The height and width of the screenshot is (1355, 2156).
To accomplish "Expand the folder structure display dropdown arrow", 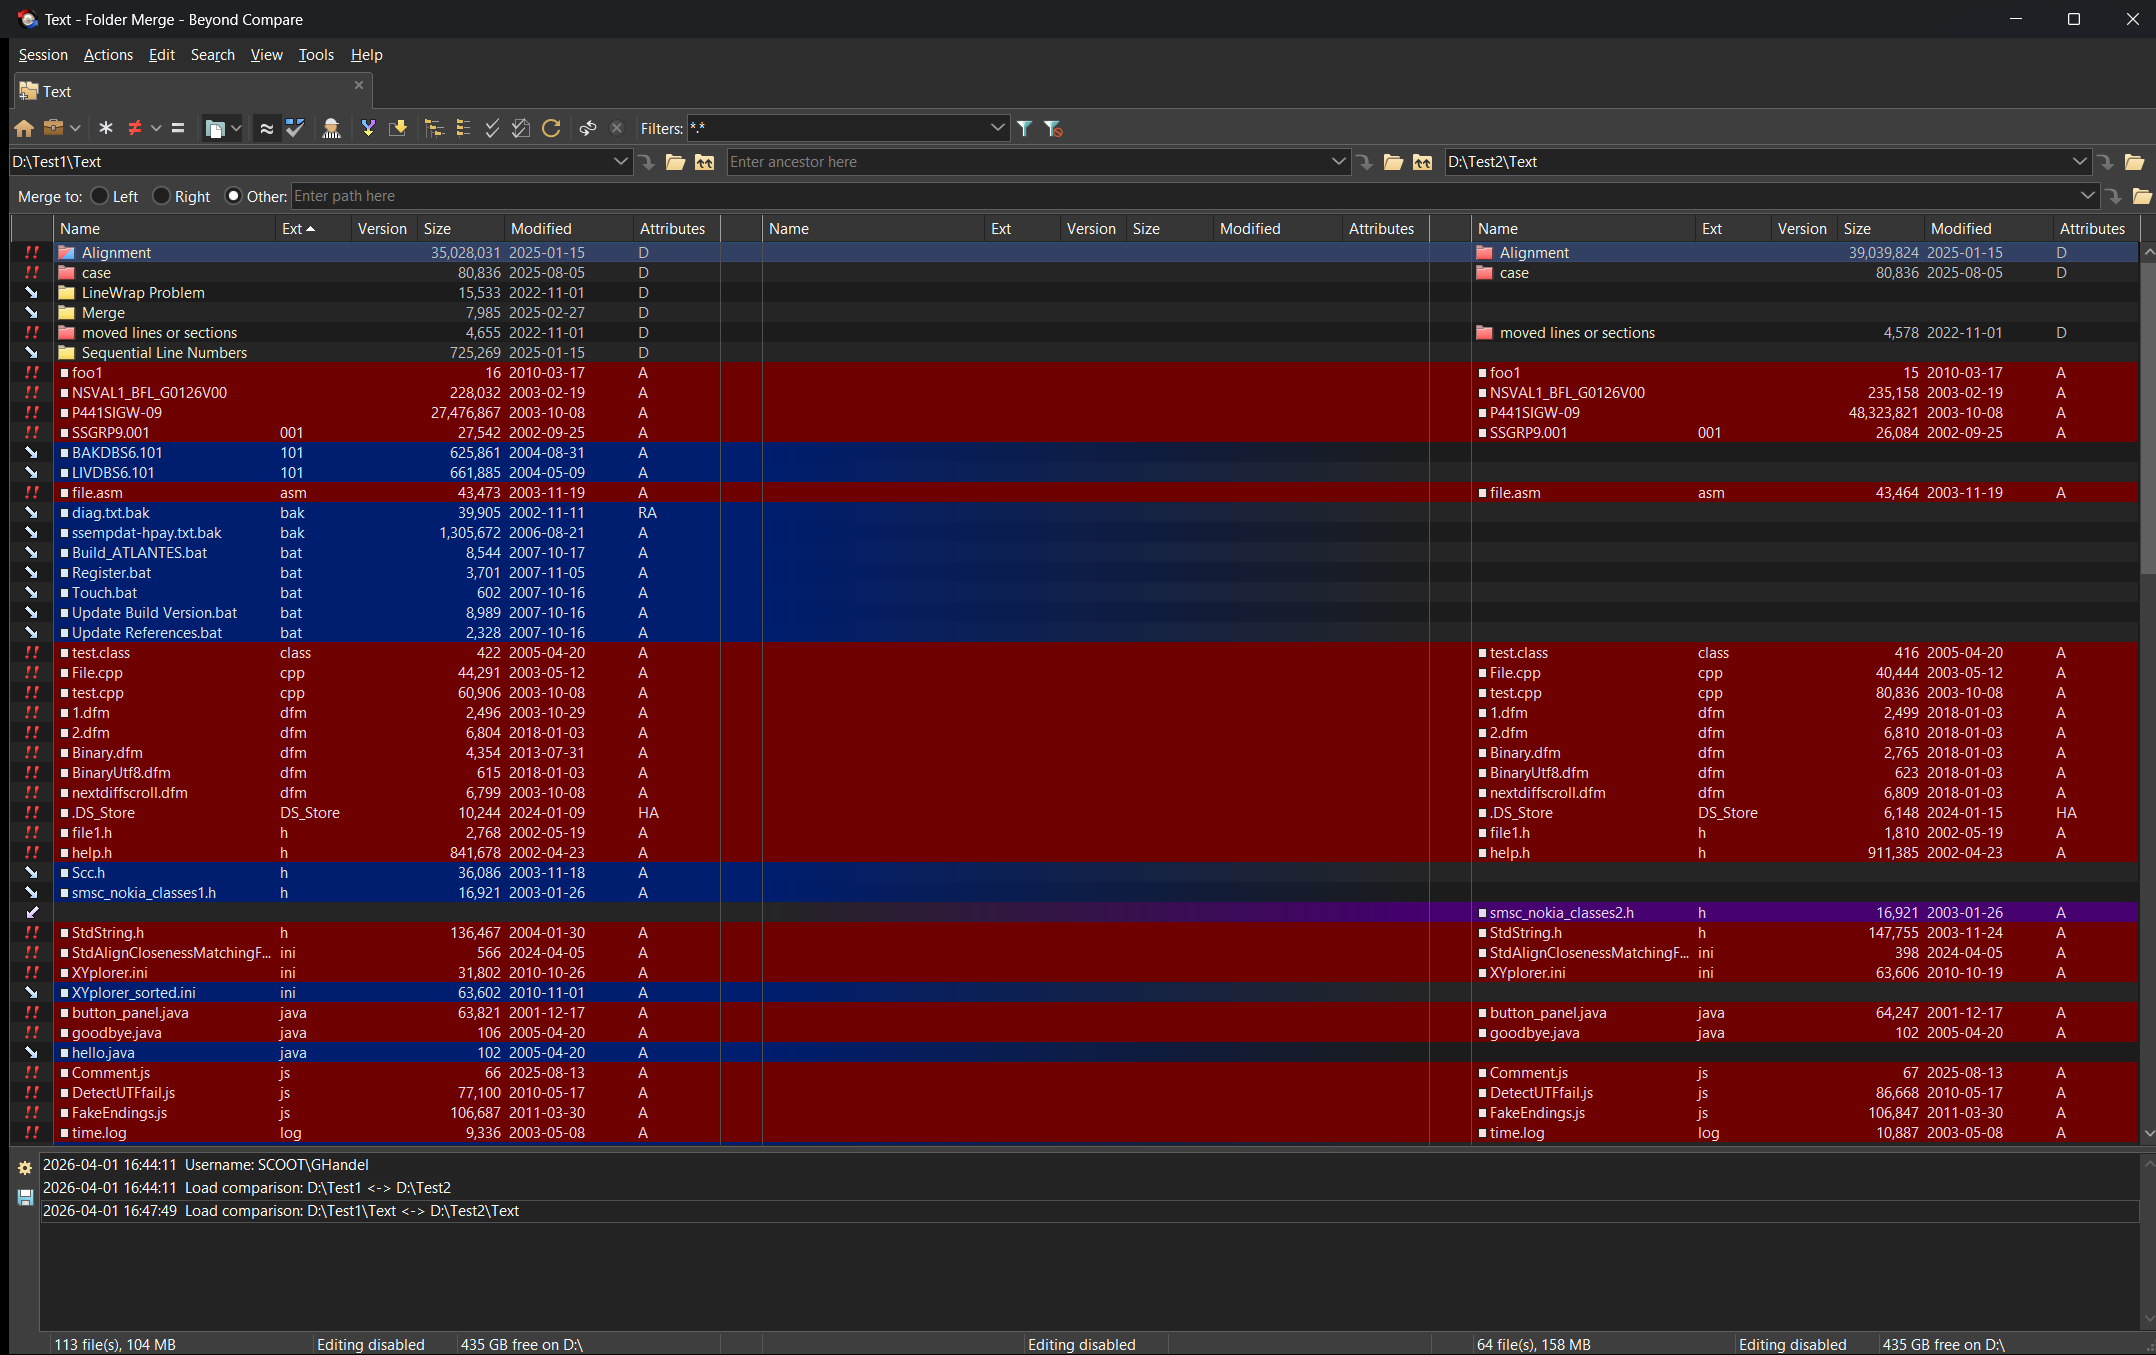I will (236, 128).
